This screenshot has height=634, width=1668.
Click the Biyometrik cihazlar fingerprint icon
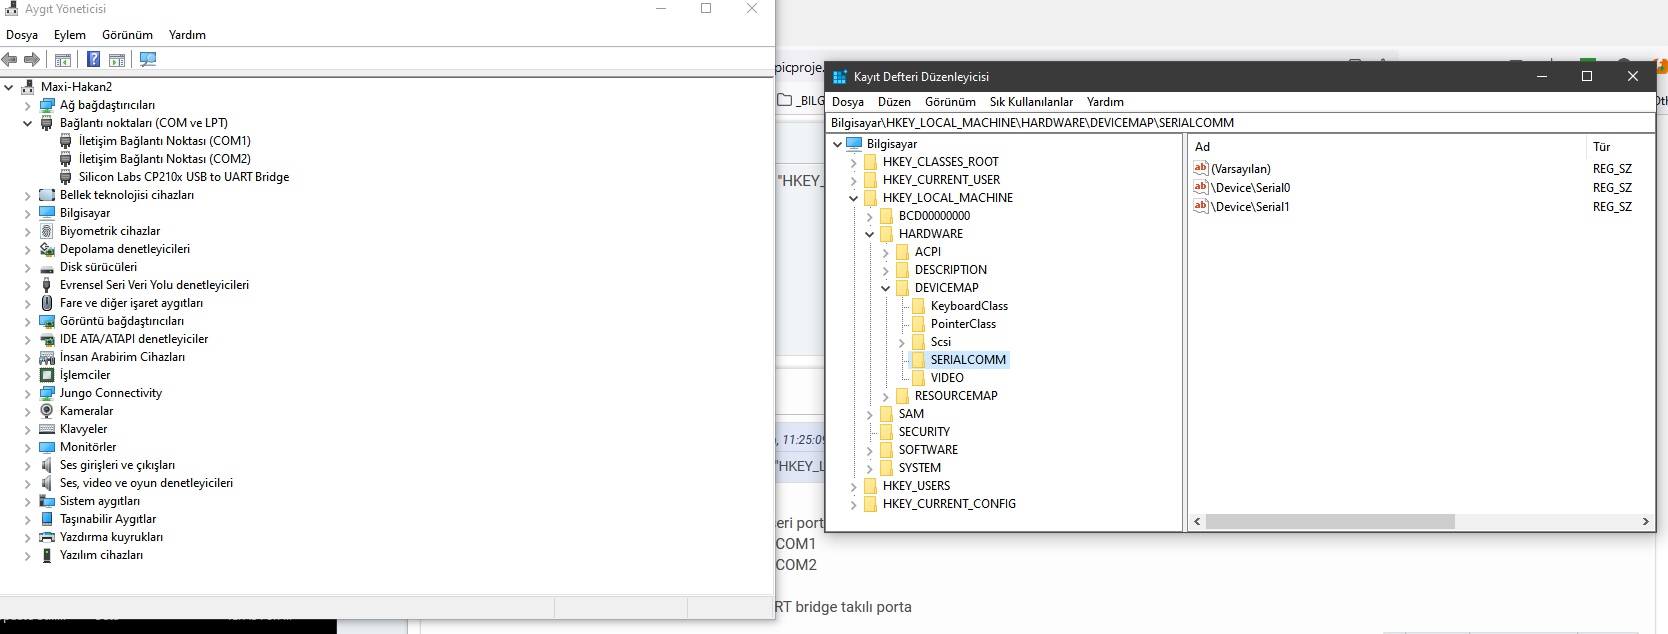[47, 231]
